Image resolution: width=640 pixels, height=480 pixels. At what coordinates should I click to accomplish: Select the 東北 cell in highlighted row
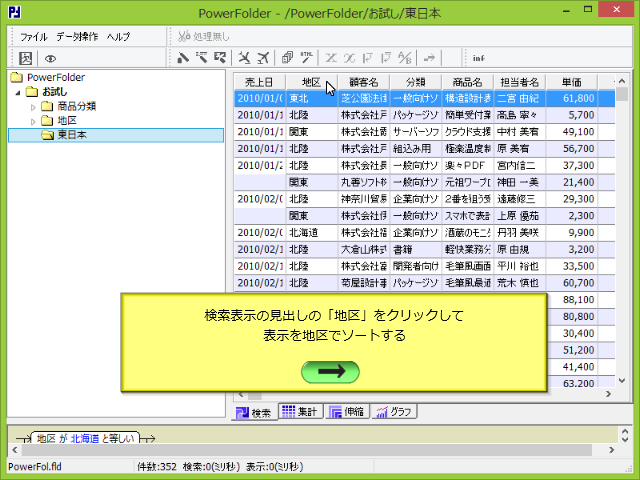click(312, 98)
